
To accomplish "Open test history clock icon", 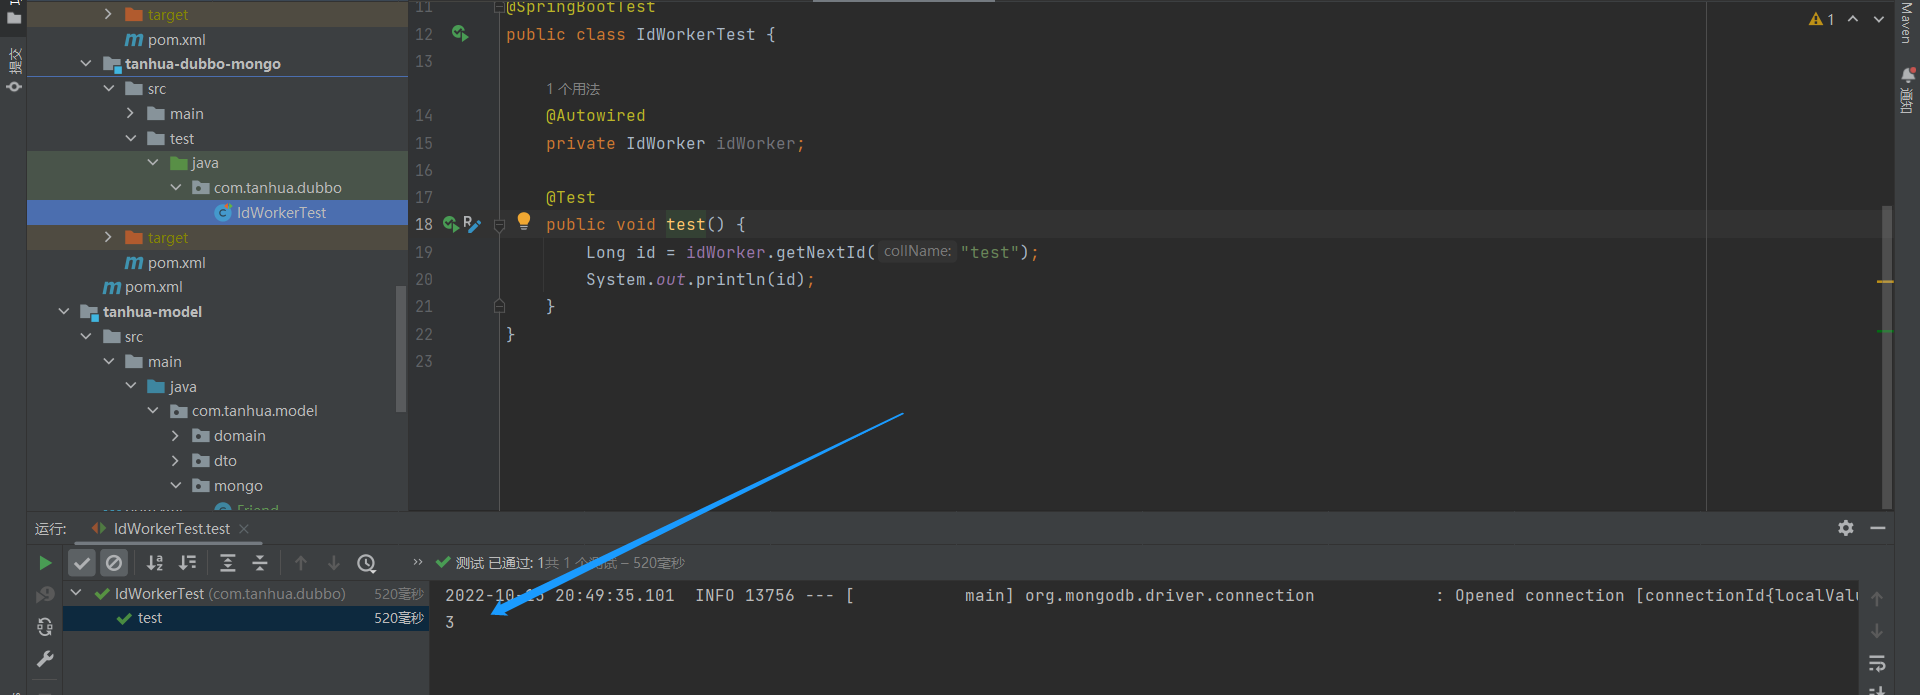I will point(367,563).
